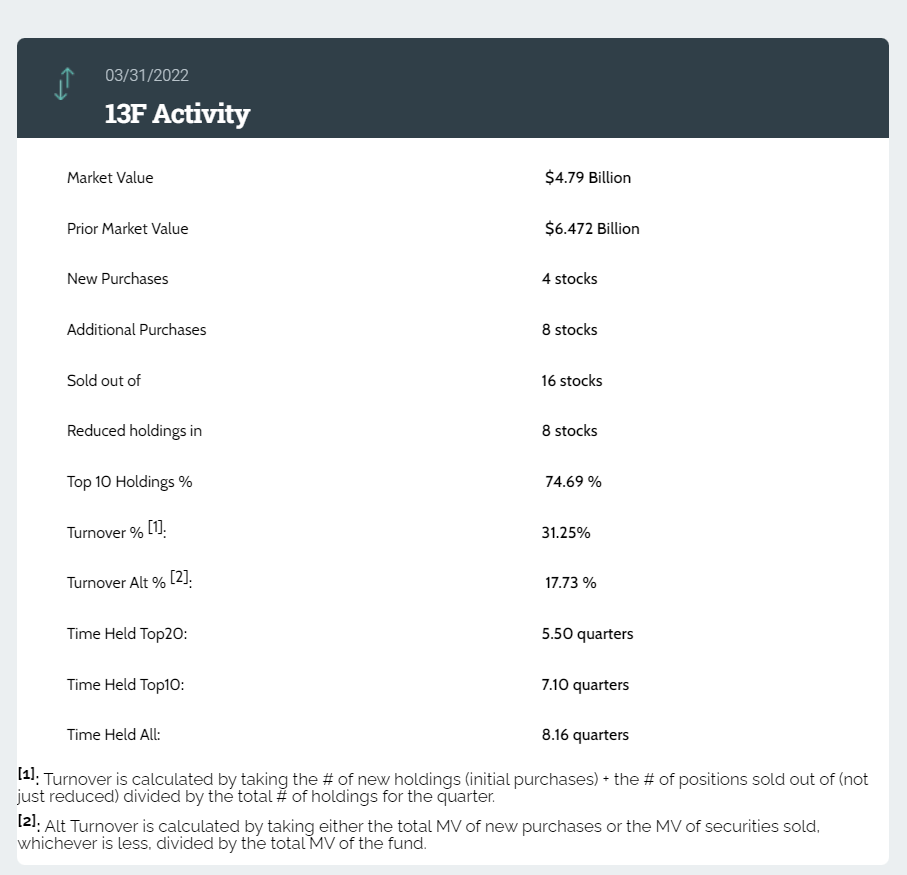Viewport: 907px width, 875px height.
Task: Click the 4 stocks value
Action: (569, 279)
